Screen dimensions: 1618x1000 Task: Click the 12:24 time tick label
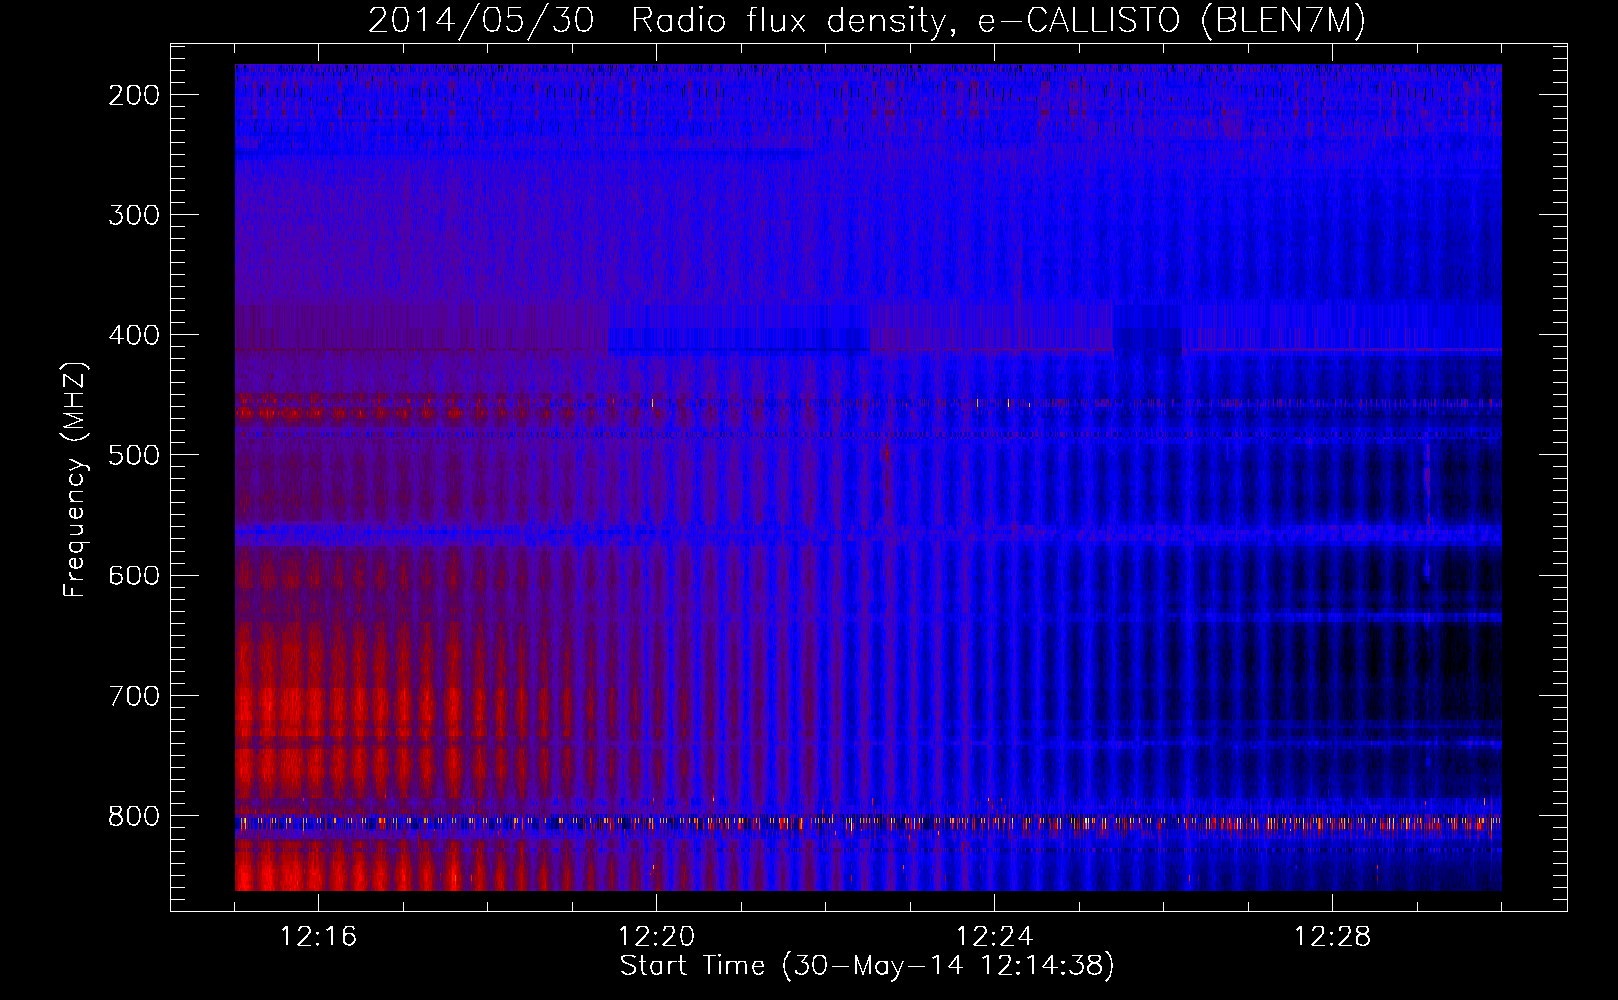[995, 937]
